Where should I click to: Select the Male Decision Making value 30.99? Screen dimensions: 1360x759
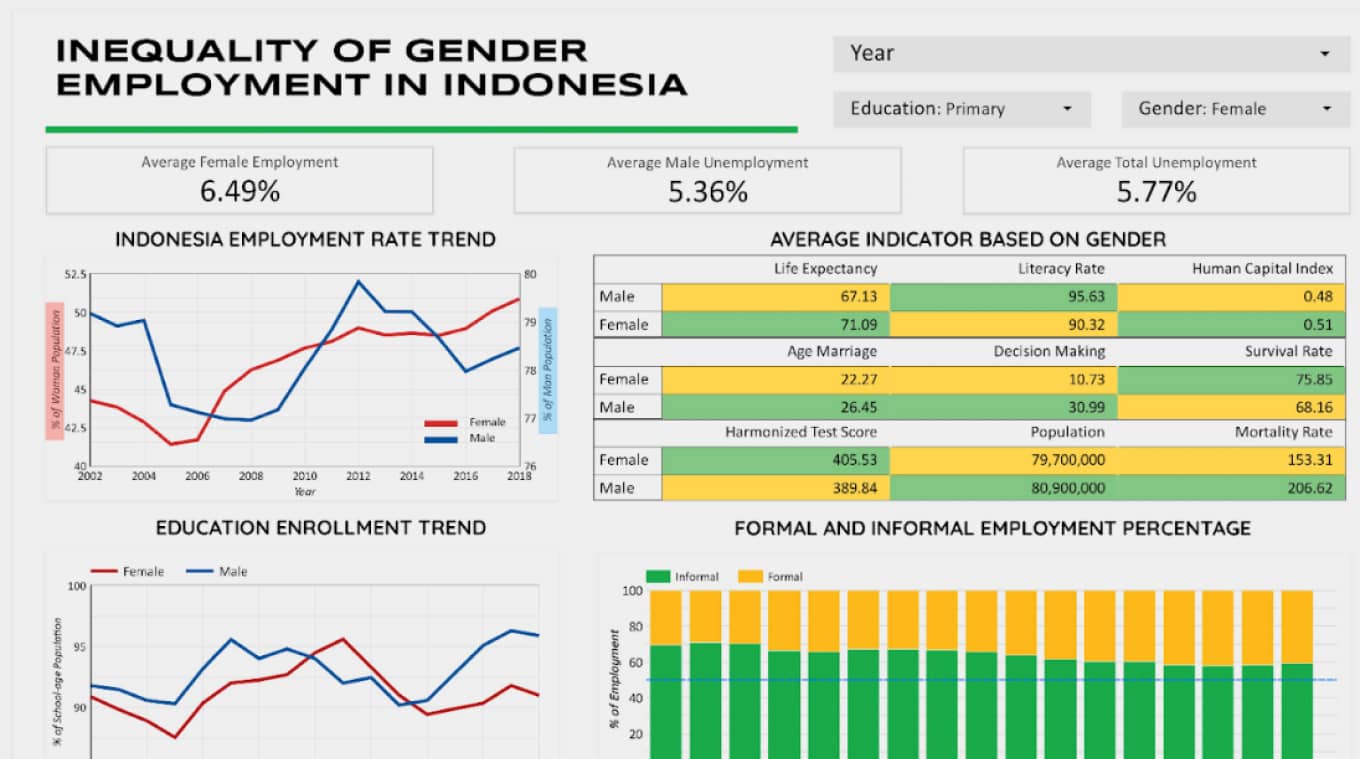click(x=1003, y=407)
